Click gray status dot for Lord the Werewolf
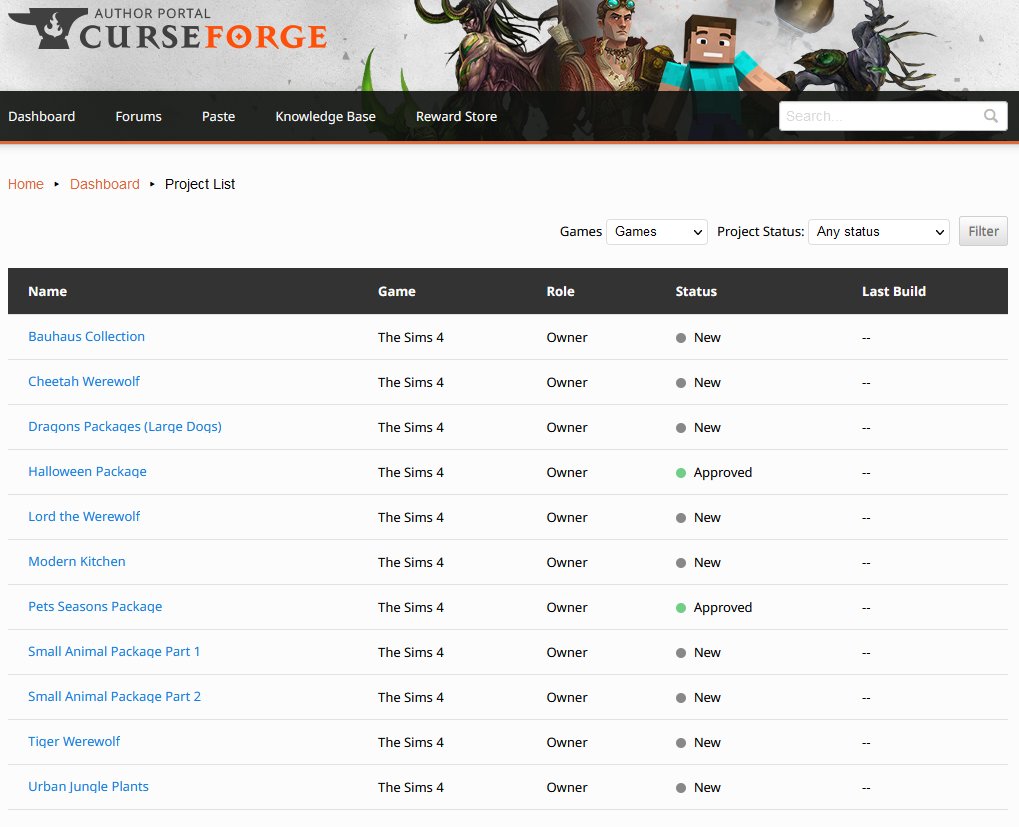This screenshot has width=1019, height=827. click(x=681, y=518)
